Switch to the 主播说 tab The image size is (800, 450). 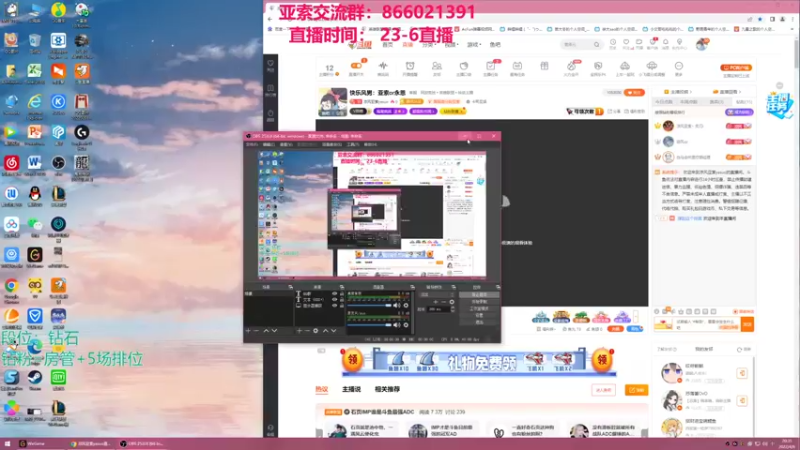[x=351, y=389]
